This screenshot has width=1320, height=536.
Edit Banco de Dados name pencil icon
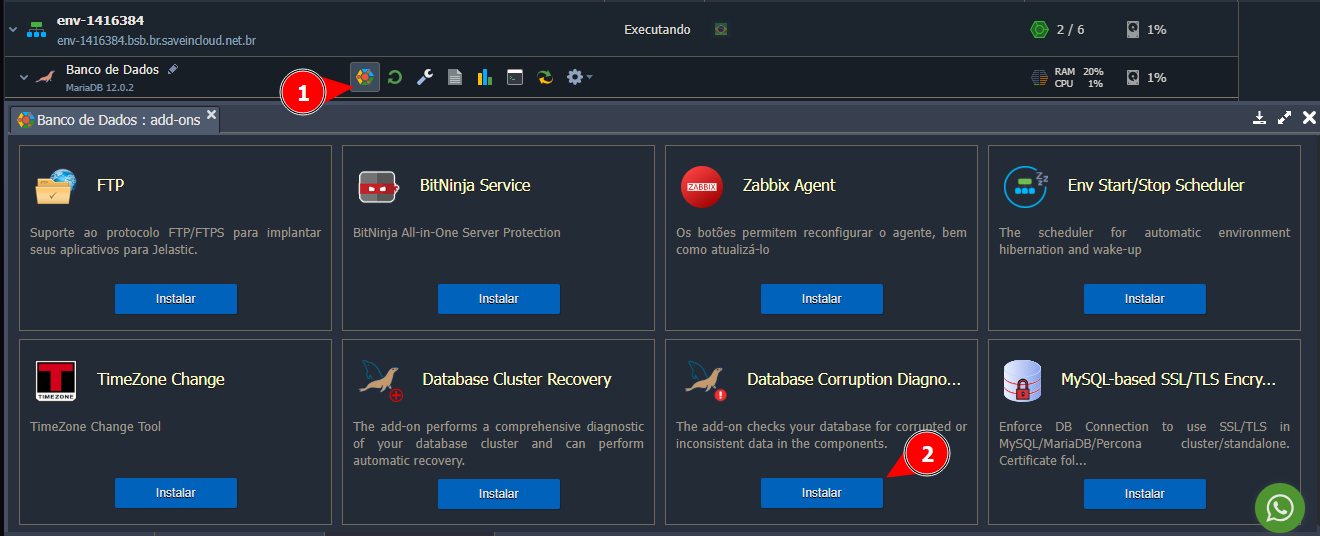pyautogui.click(x=173, y=69)
